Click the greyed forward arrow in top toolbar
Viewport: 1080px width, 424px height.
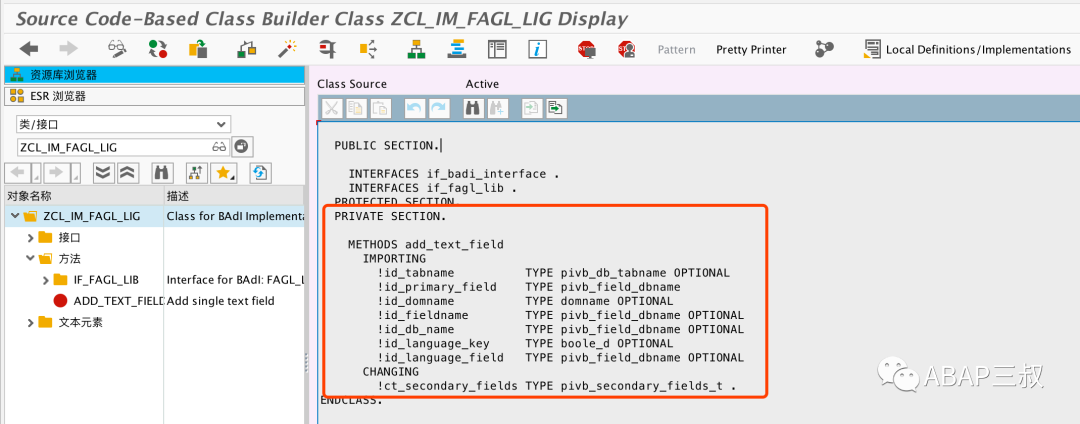[69, 49]
